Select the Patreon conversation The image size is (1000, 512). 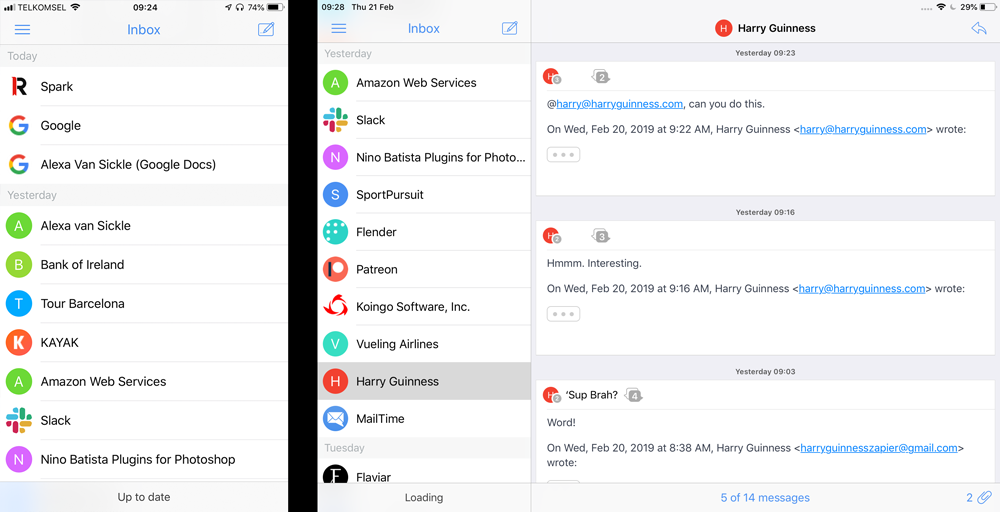424,269
